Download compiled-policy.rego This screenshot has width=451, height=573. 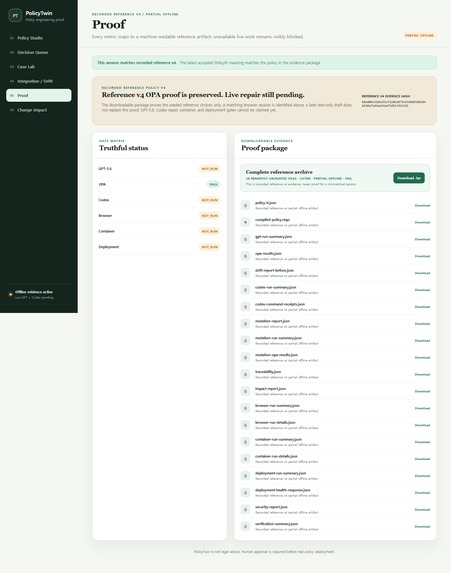pyautogui.click(x=422, y=222)
